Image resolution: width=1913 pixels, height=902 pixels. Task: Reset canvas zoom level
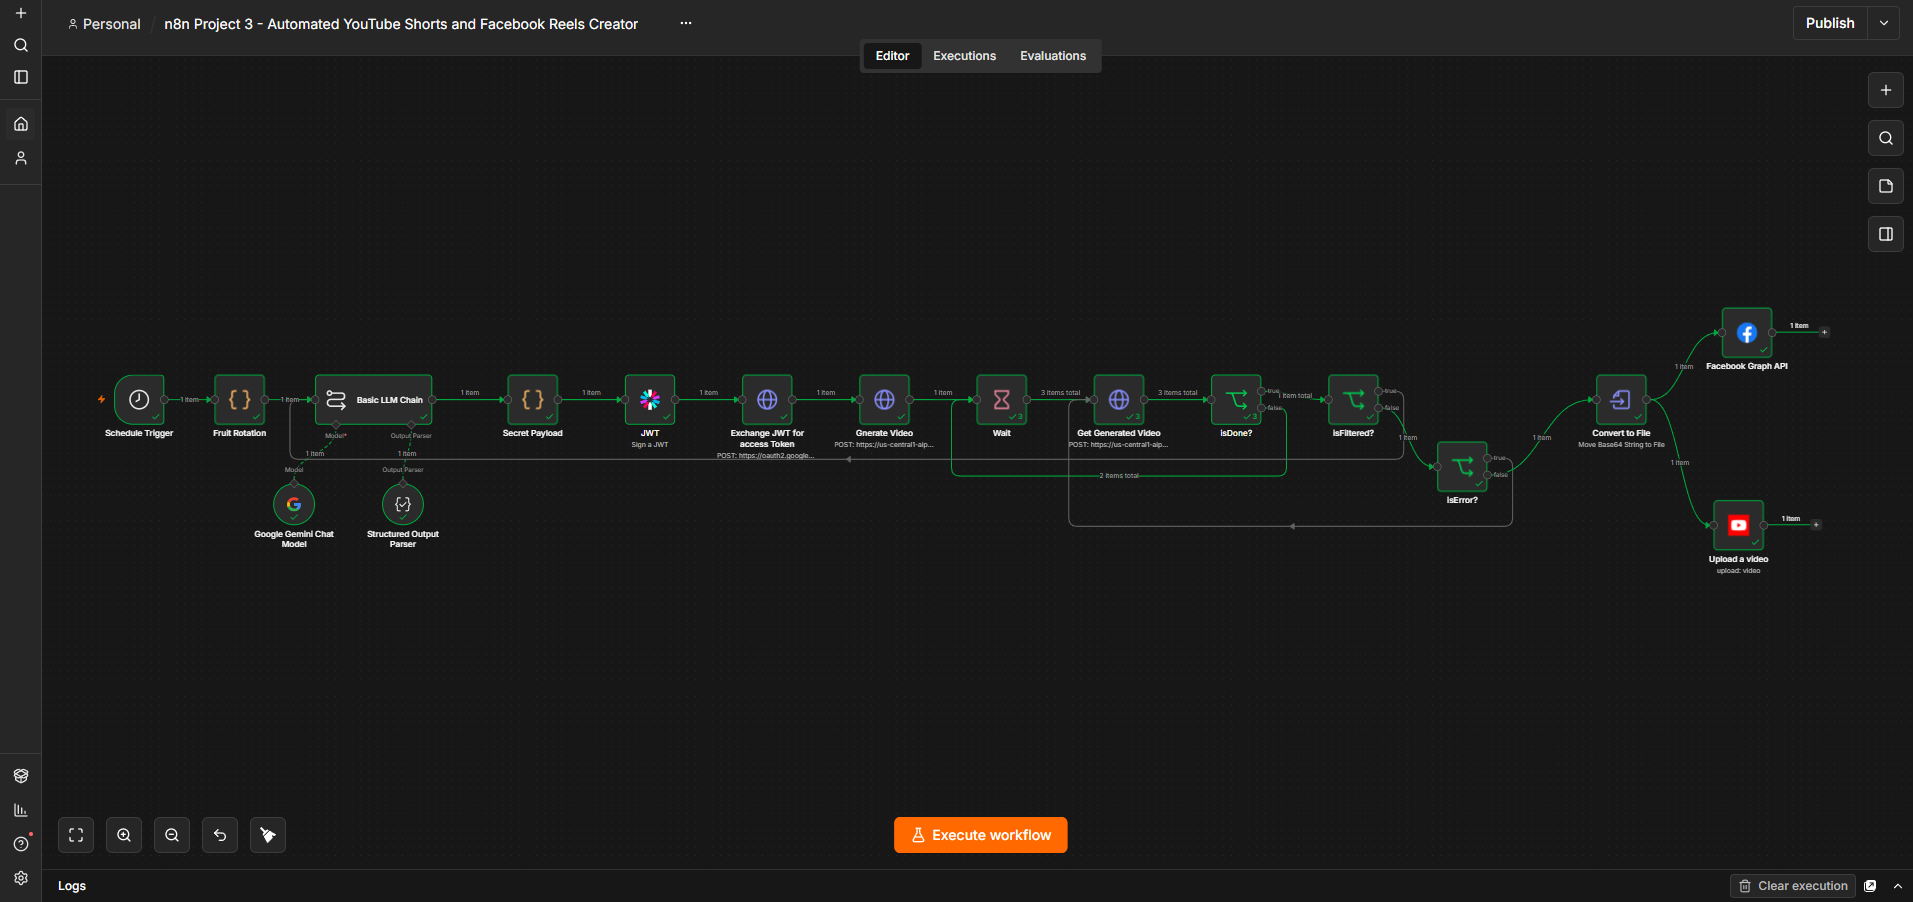pyautogui.click(x=220, y=835)
